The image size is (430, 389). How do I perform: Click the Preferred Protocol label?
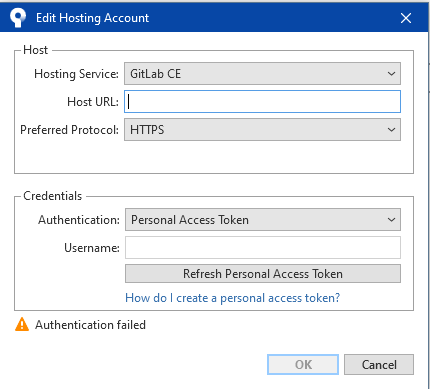click(69, 130)
